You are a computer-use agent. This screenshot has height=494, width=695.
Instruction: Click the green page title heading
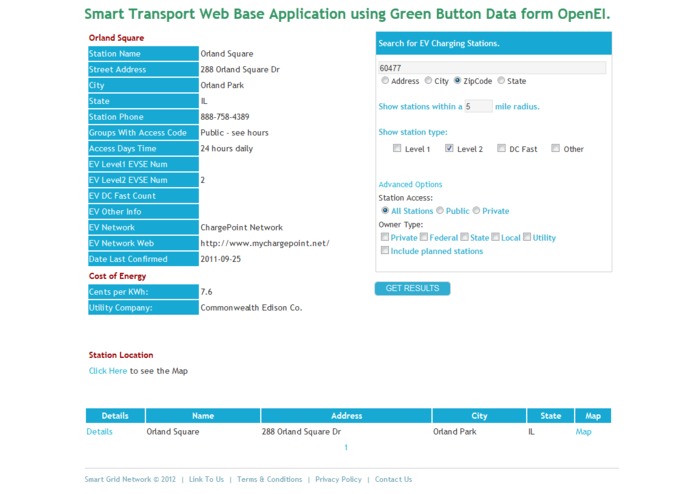pyautogui.click(x=347, y=14)
